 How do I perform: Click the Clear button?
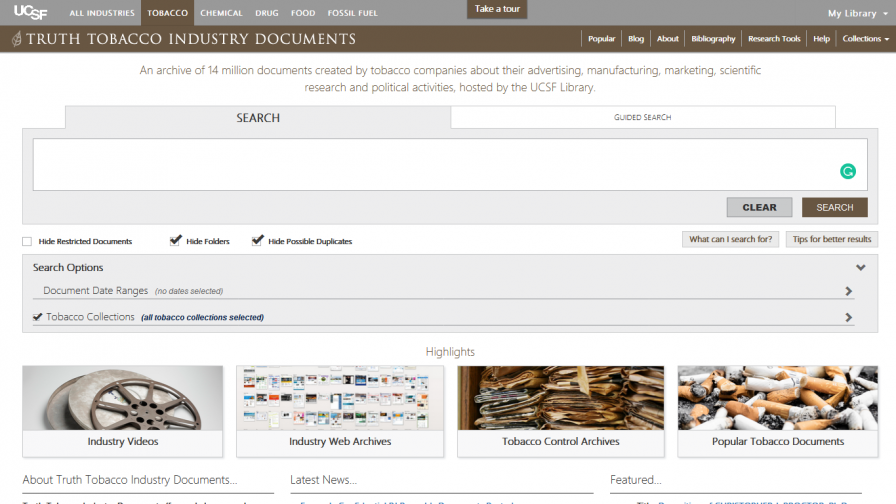click(x=759, y=207)
